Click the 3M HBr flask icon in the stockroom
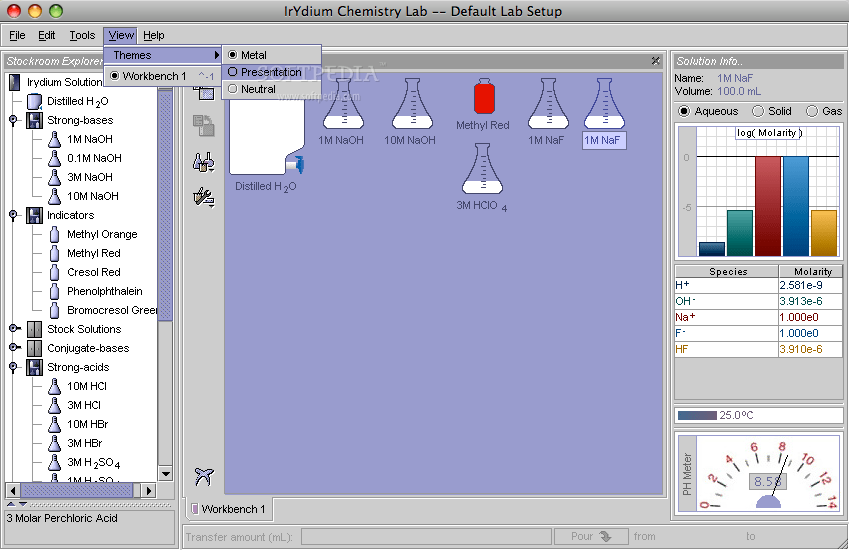Viewport: 849px width, 550px height. click(x=54, y=443)
